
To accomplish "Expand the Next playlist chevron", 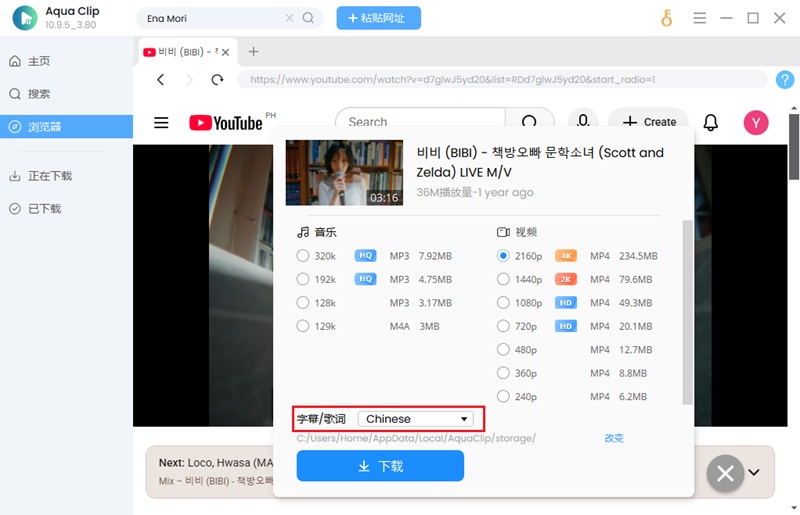I will click(754, 472).
